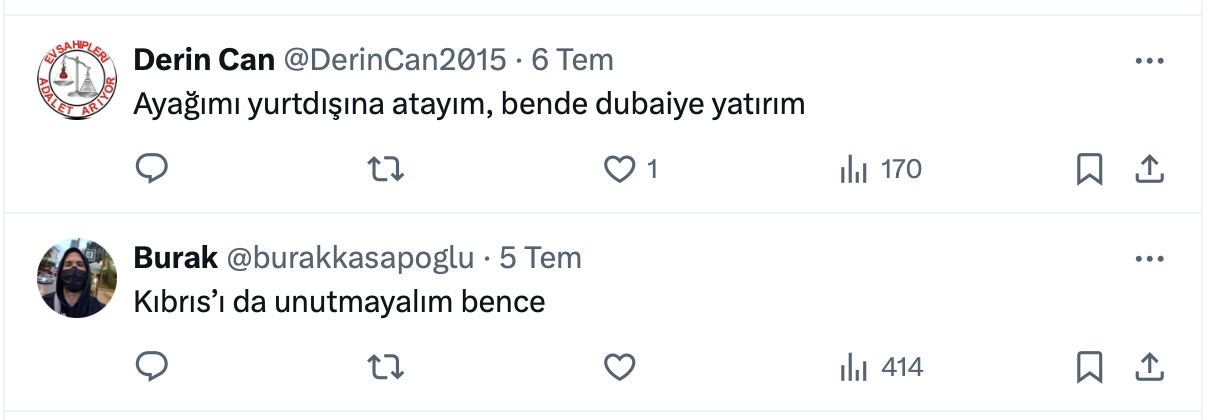
Task: Open more options for Derin Can's tweet
Action: (x=1150, y=61)
